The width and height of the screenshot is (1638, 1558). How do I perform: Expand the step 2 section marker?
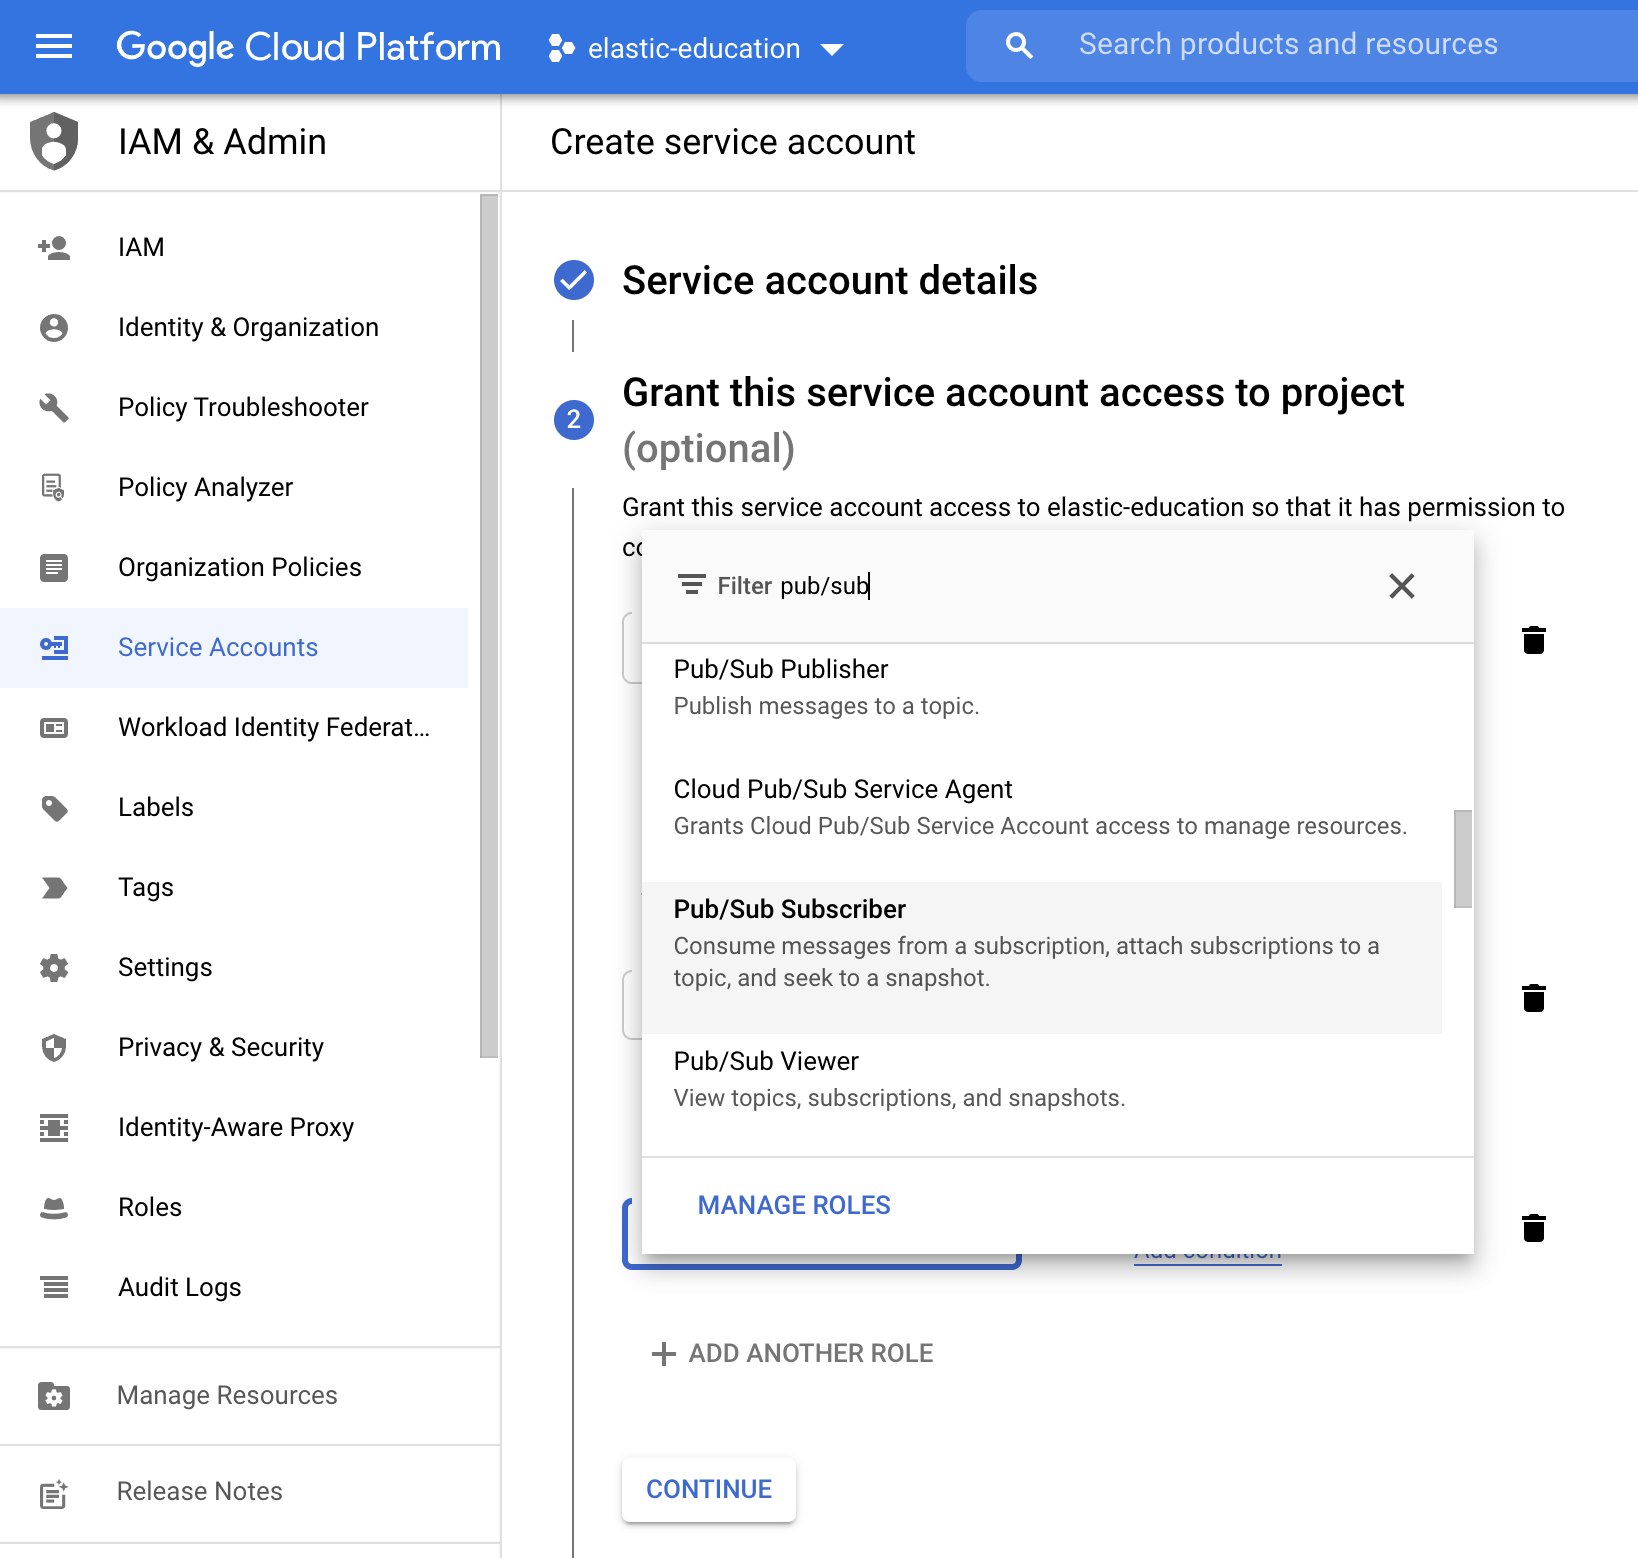click(573, 420)
